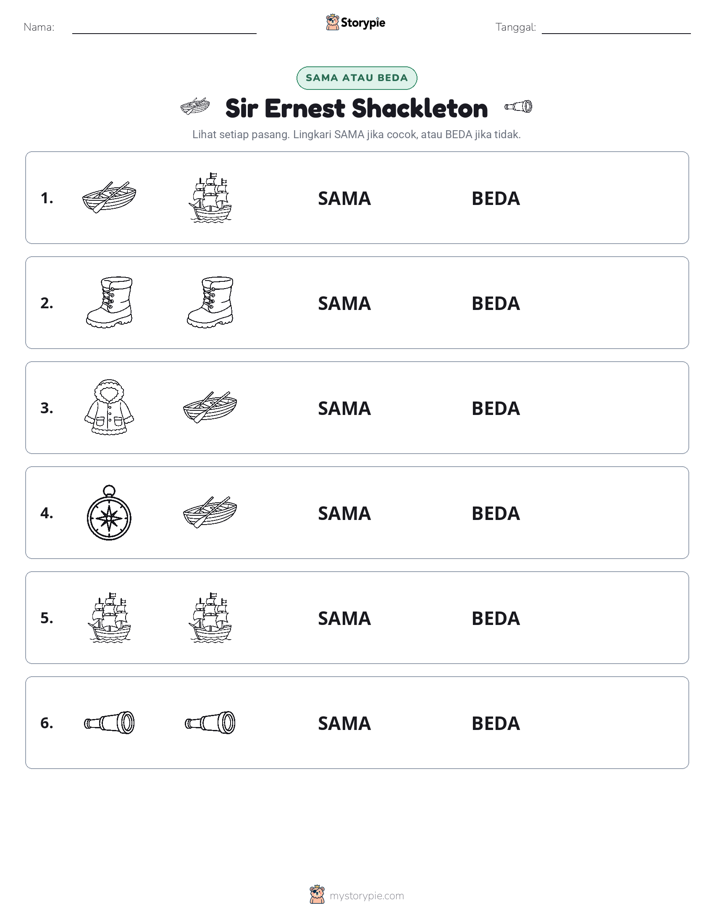The image size is (714, 924).
Task: Click the sailing ship icon in row 1
Action: coord(210,197)
